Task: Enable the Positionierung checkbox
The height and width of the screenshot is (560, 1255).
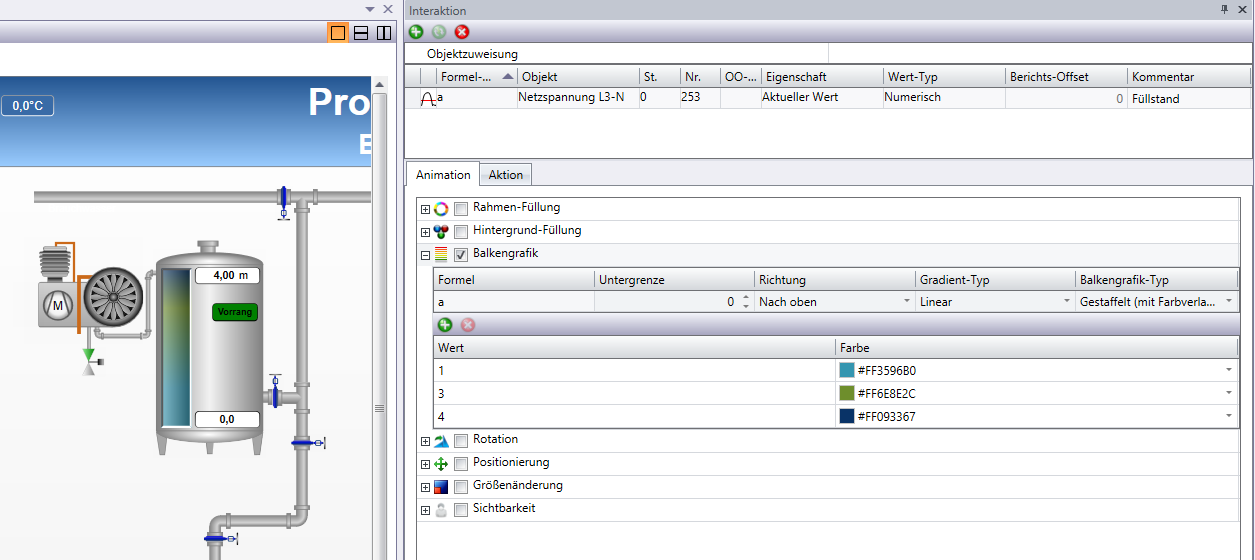Action: (461, 464)
